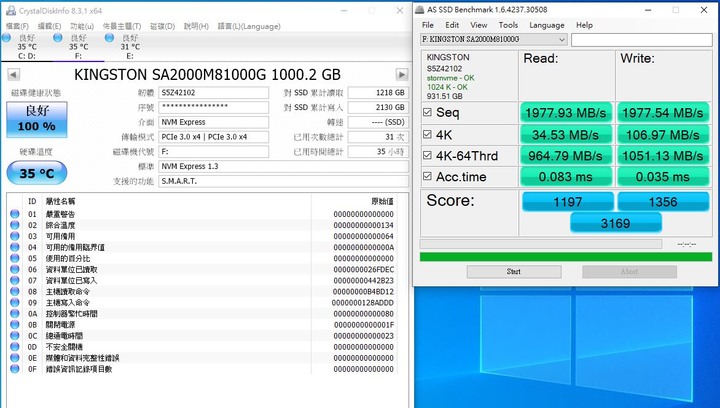Click the 1218 GB total reads value
Viewport: 720px width, 408px height.
coord(378,93)
